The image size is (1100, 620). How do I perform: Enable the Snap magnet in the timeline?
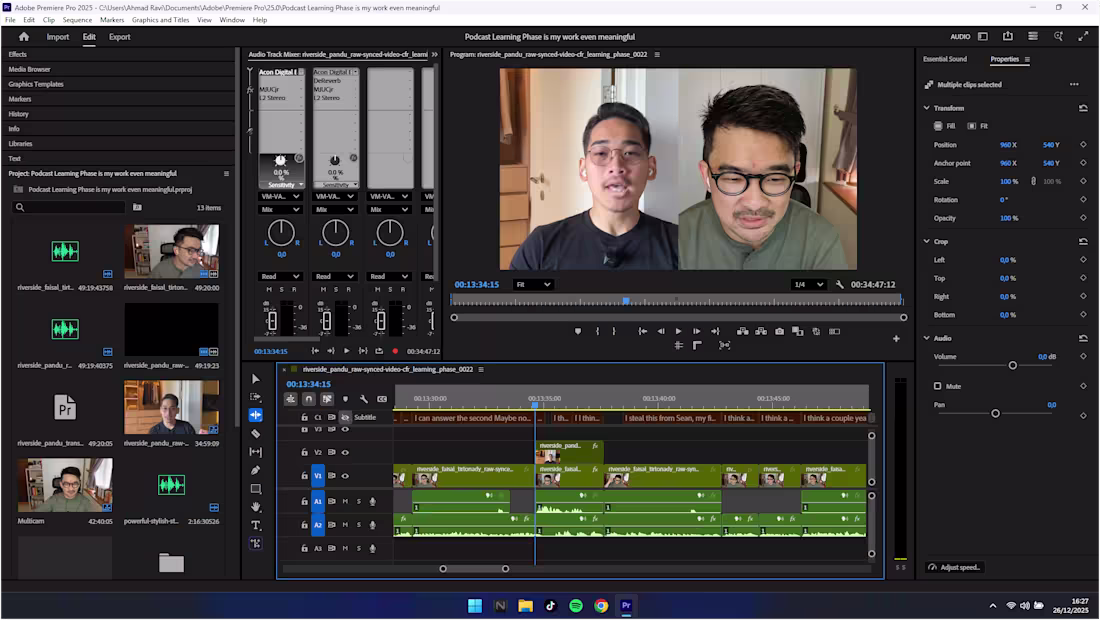tap(309, 399)
